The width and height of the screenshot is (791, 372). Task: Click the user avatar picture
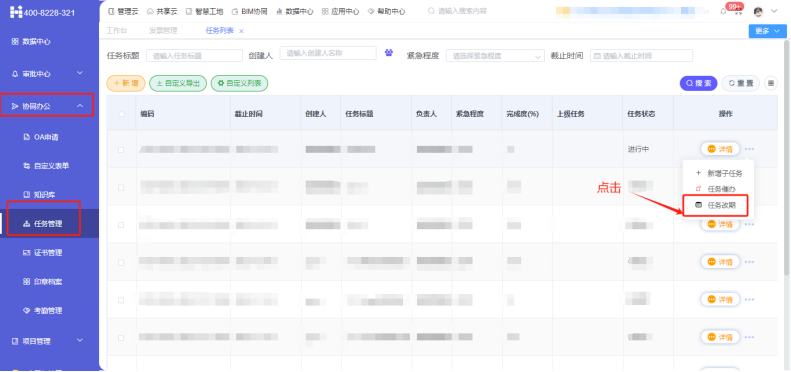(758, 12)
